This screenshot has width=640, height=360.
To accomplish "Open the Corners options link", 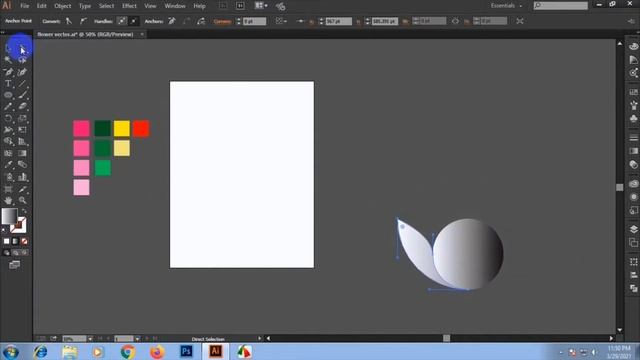I will pos(222,21).
